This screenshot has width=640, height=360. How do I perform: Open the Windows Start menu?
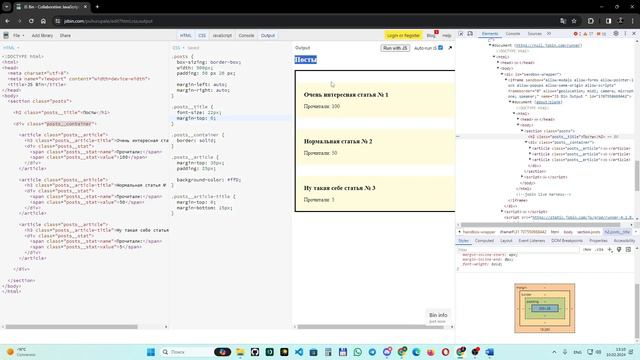point(151,352)
